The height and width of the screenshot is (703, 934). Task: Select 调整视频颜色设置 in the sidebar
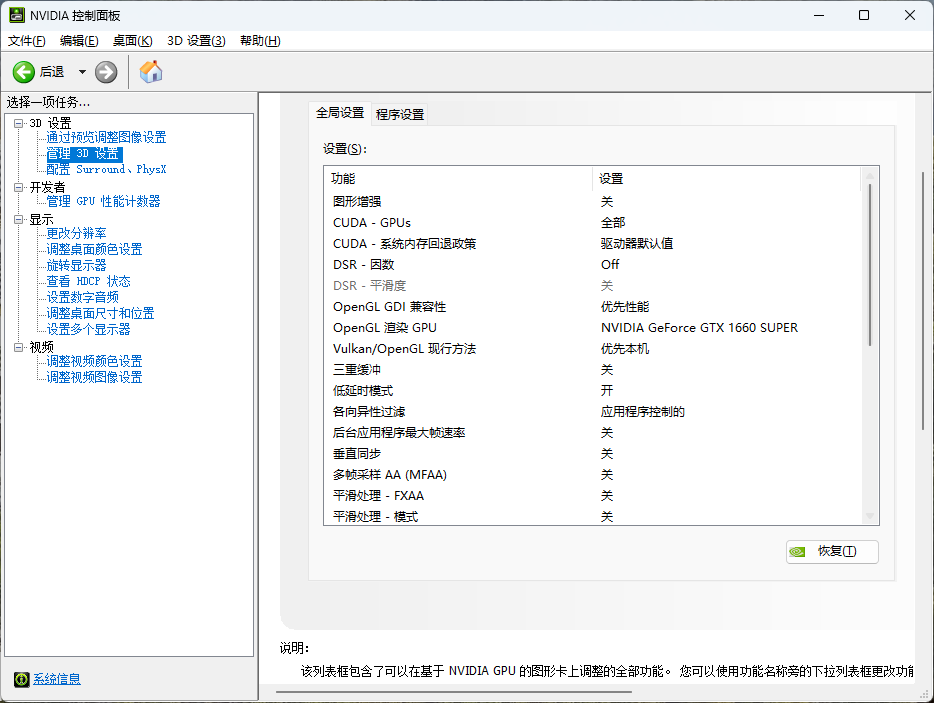95,361
